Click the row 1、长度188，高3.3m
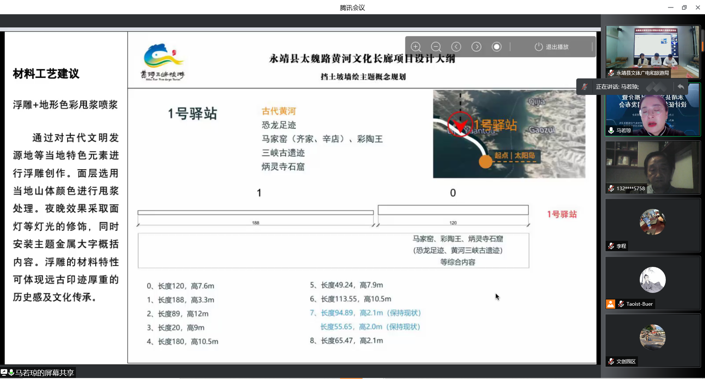Viewport: 705px width, 379px height. point(180,300)
